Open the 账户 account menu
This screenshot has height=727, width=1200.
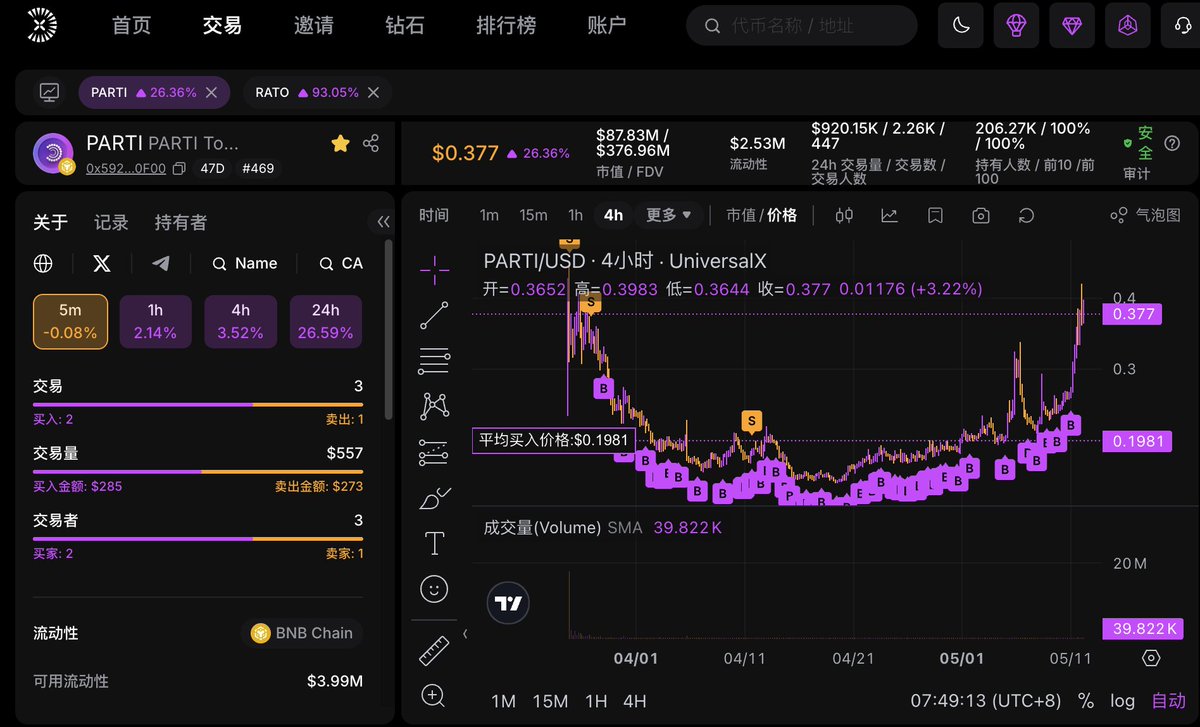607,25
